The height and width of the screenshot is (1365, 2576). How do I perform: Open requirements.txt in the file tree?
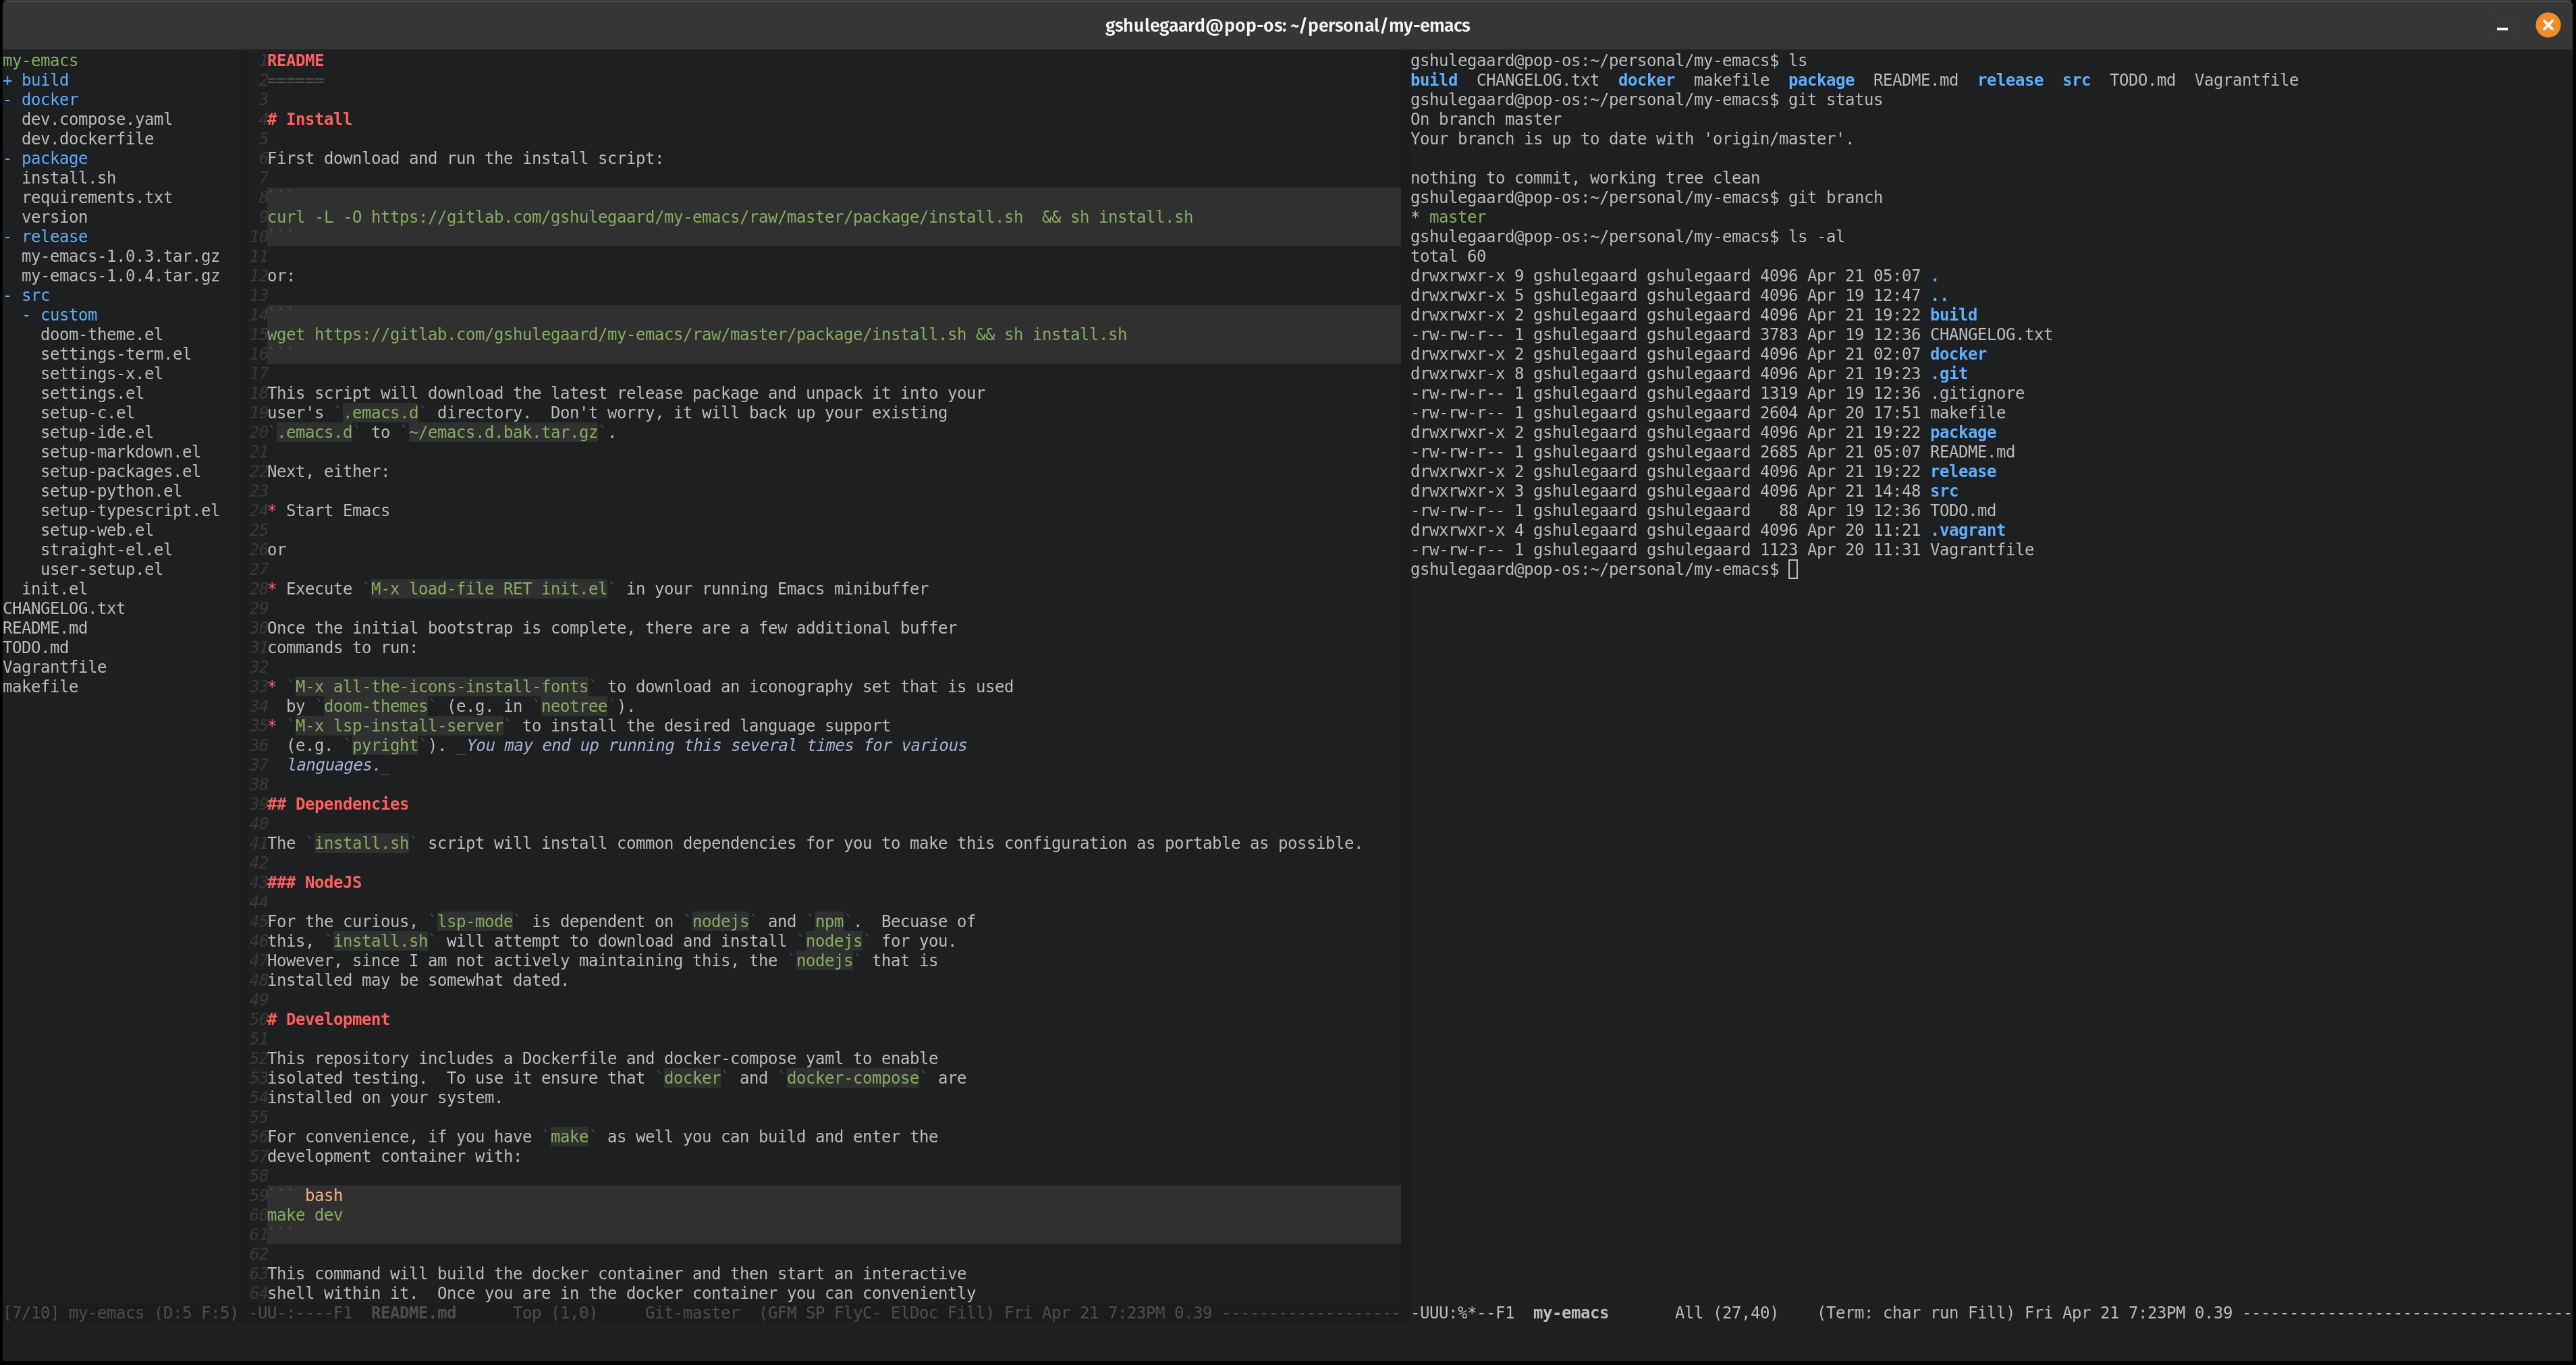(97, 198)
